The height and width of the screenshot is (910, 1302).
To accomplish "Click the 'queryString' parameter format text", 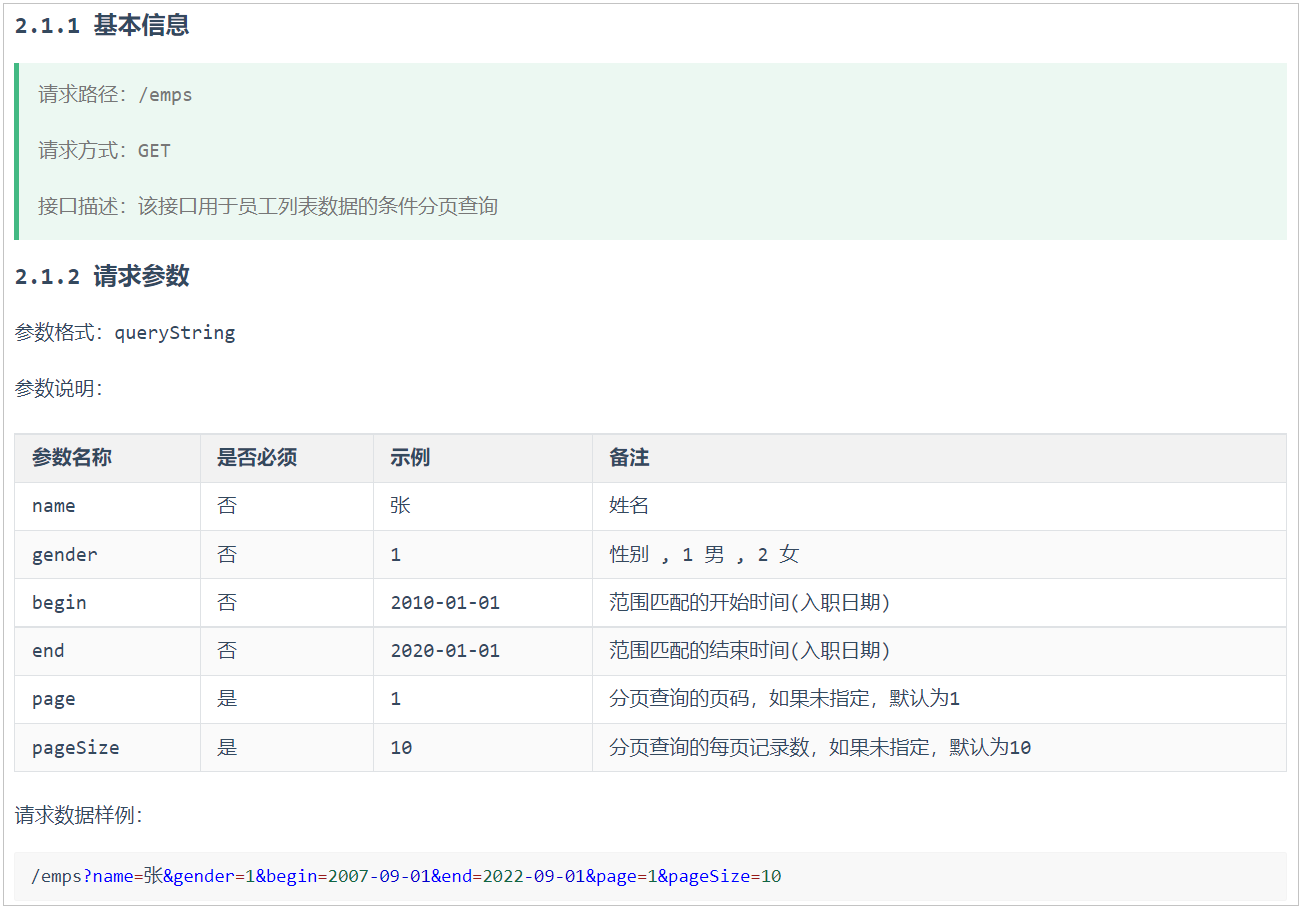I will 175,333.
